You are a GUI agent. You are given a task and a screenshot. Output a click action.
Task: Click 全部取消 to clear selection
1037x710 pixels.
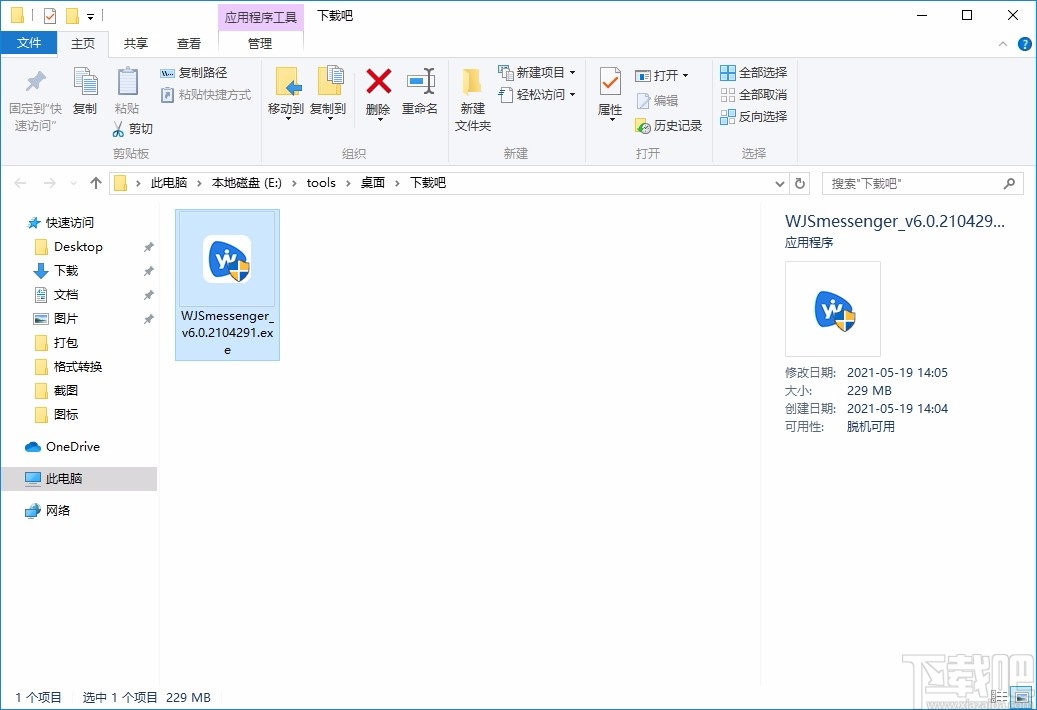(x=753, y=94)
